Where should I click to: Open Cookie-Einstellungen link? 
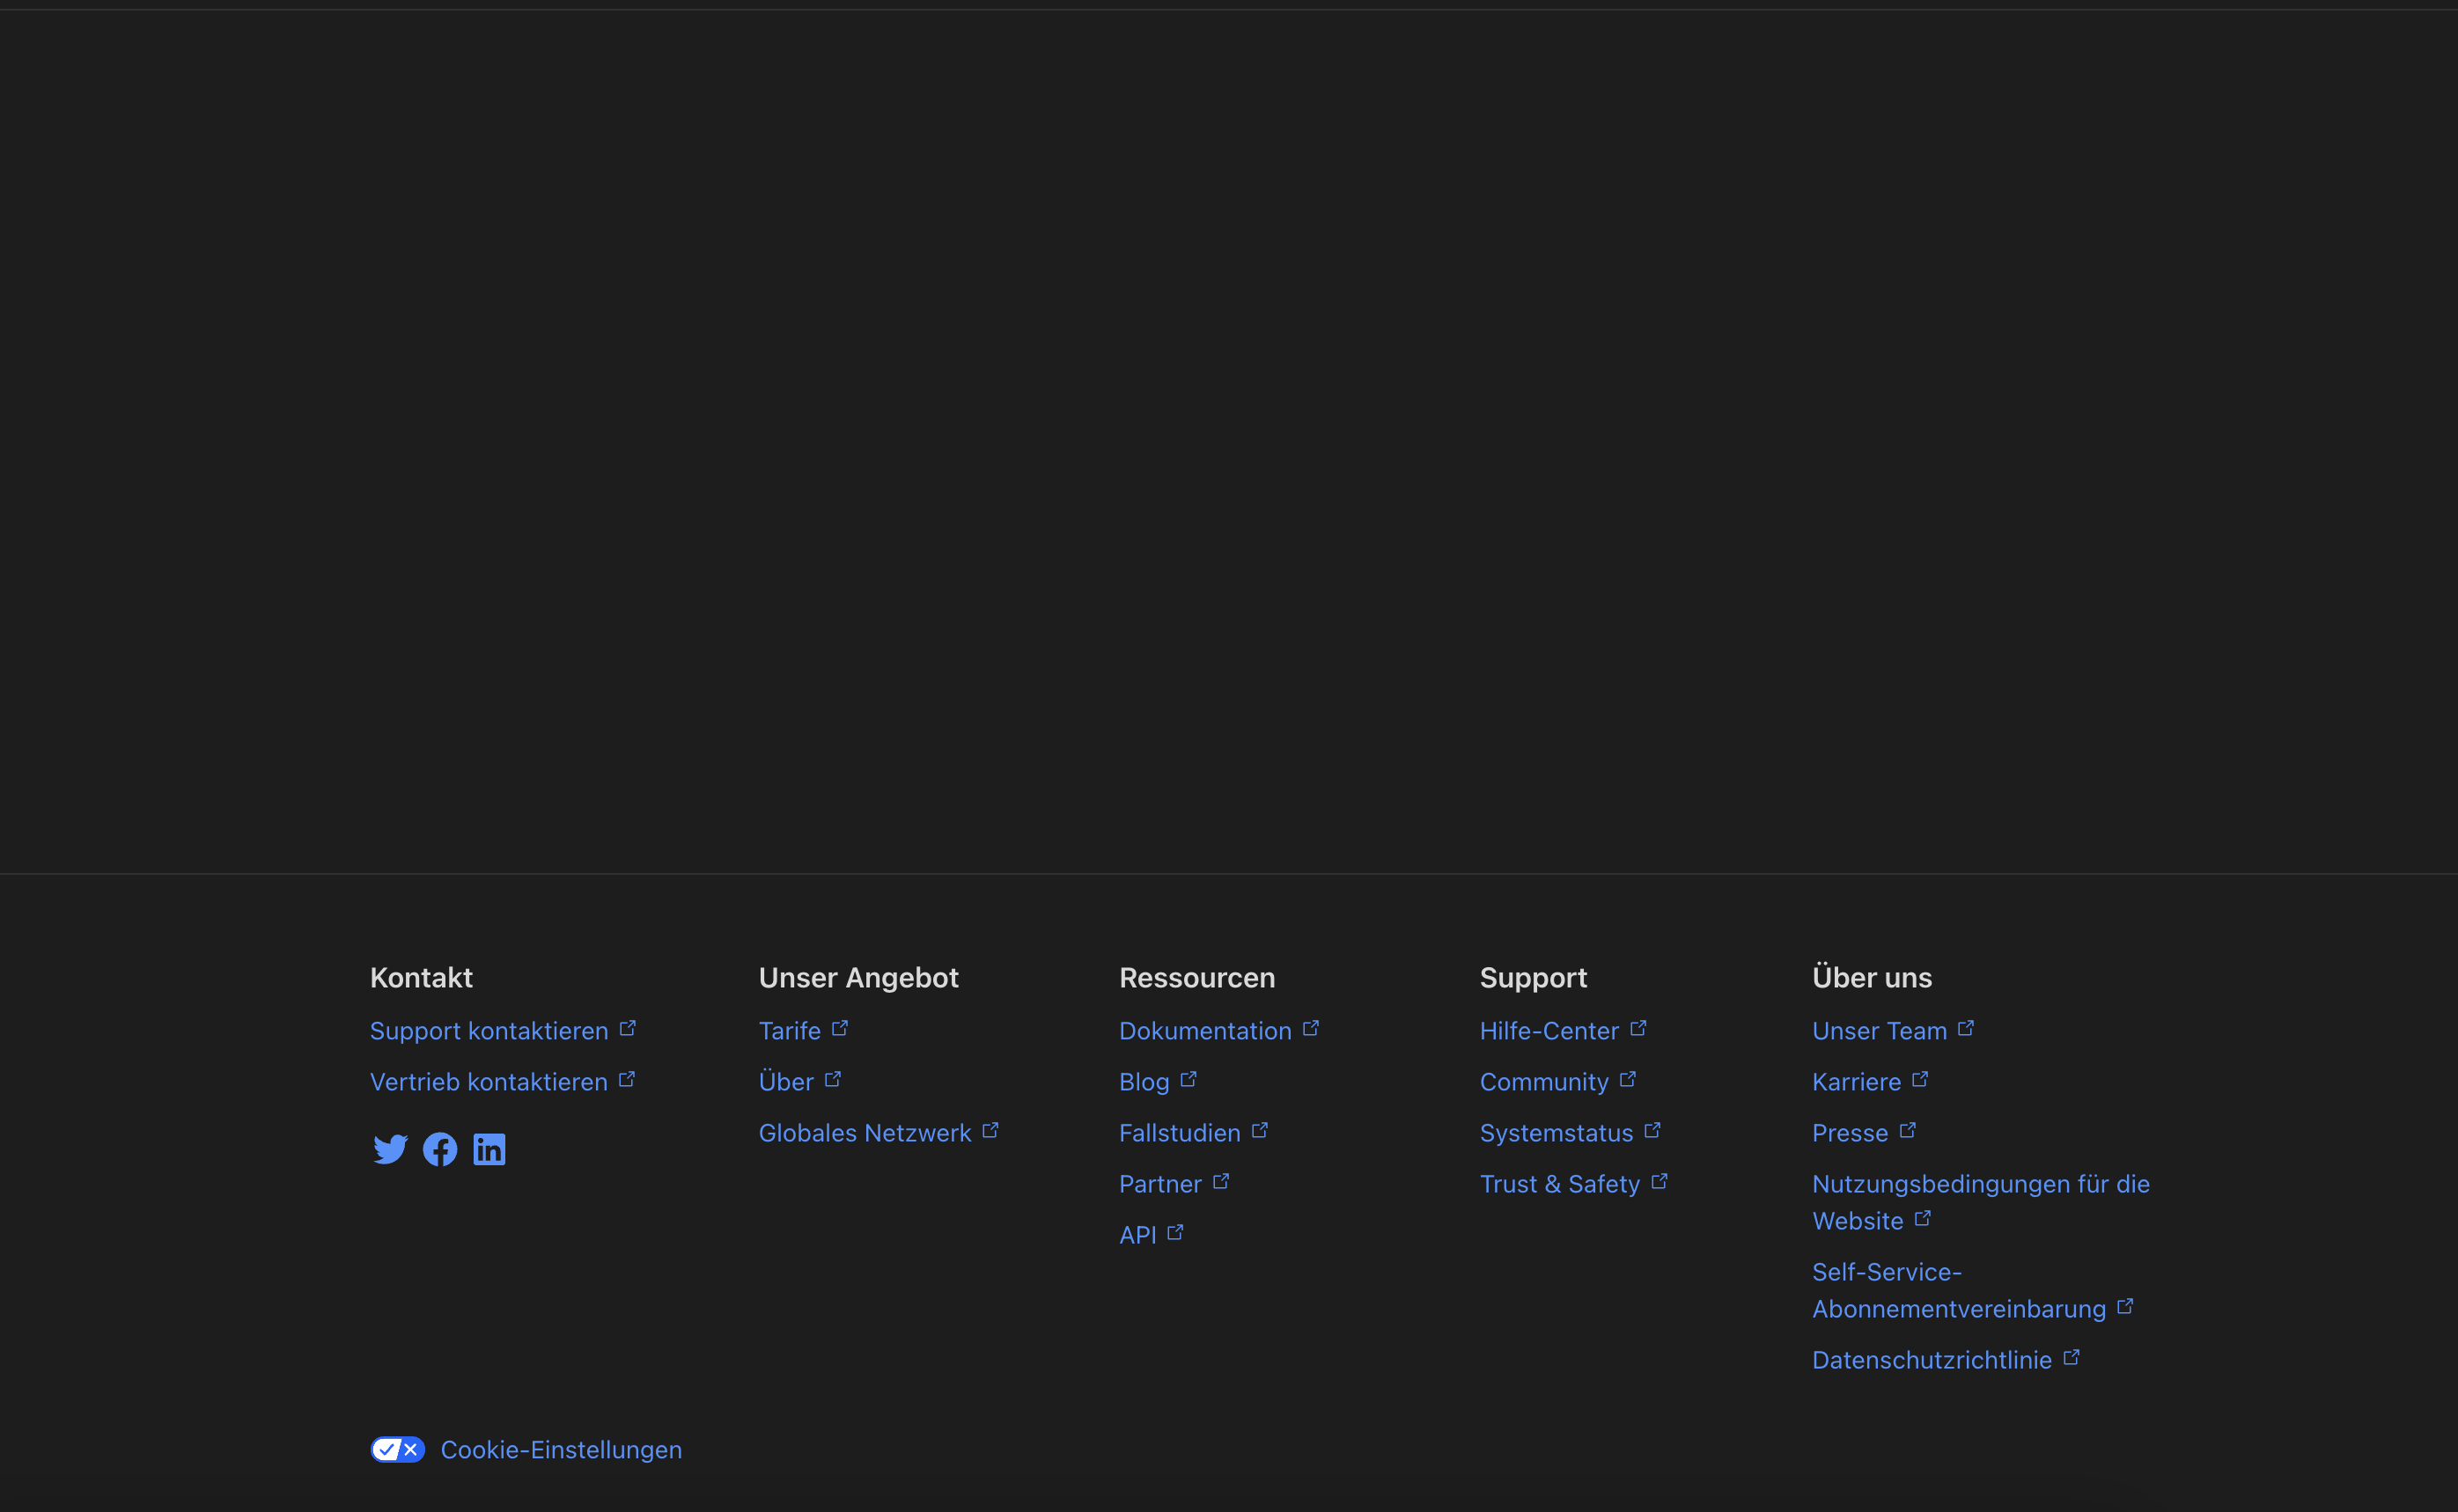[x=561, y=1449]
